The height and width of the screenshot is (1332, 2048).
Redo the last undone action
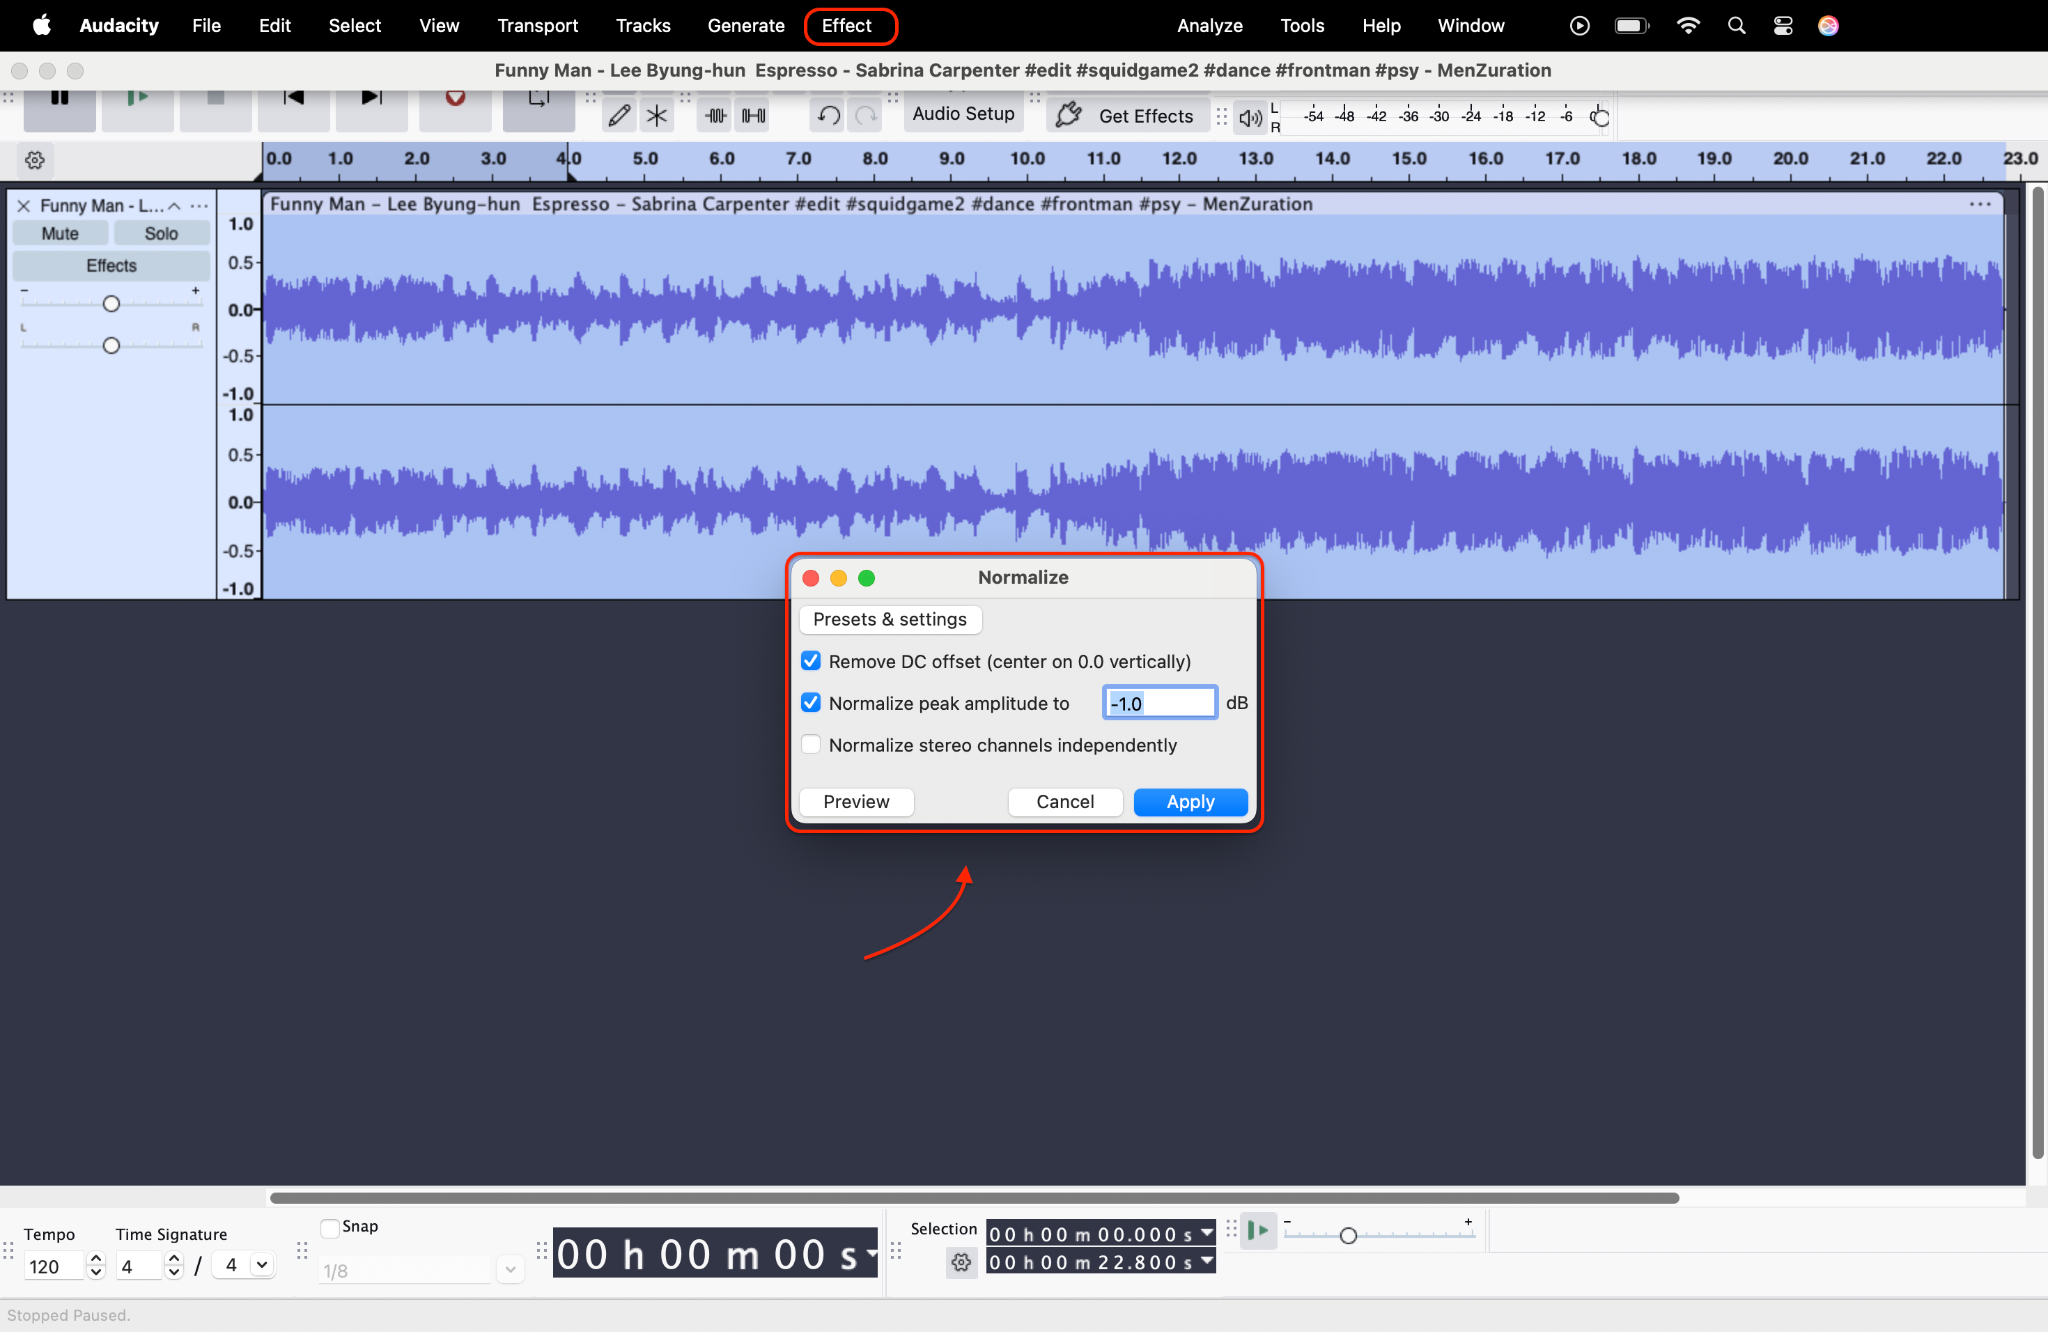click(866, 116)
